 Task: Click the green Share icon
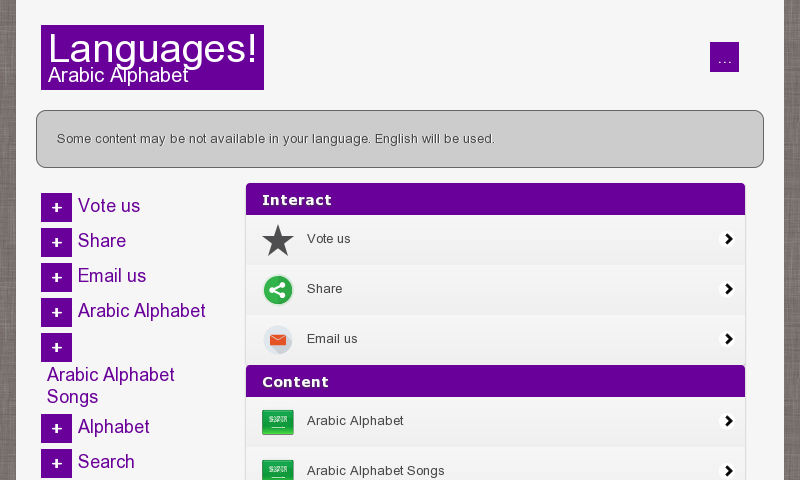click(278, 290)
